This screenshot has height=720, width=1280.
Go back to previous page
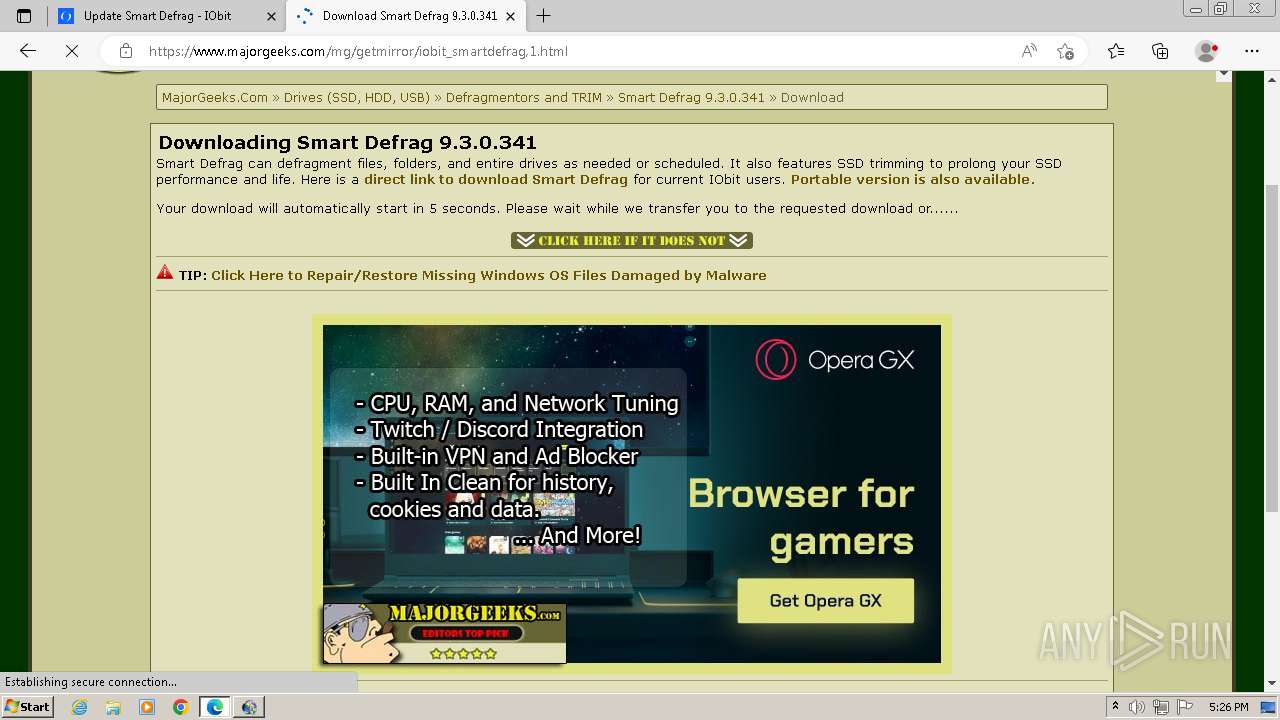pos(28,51)
